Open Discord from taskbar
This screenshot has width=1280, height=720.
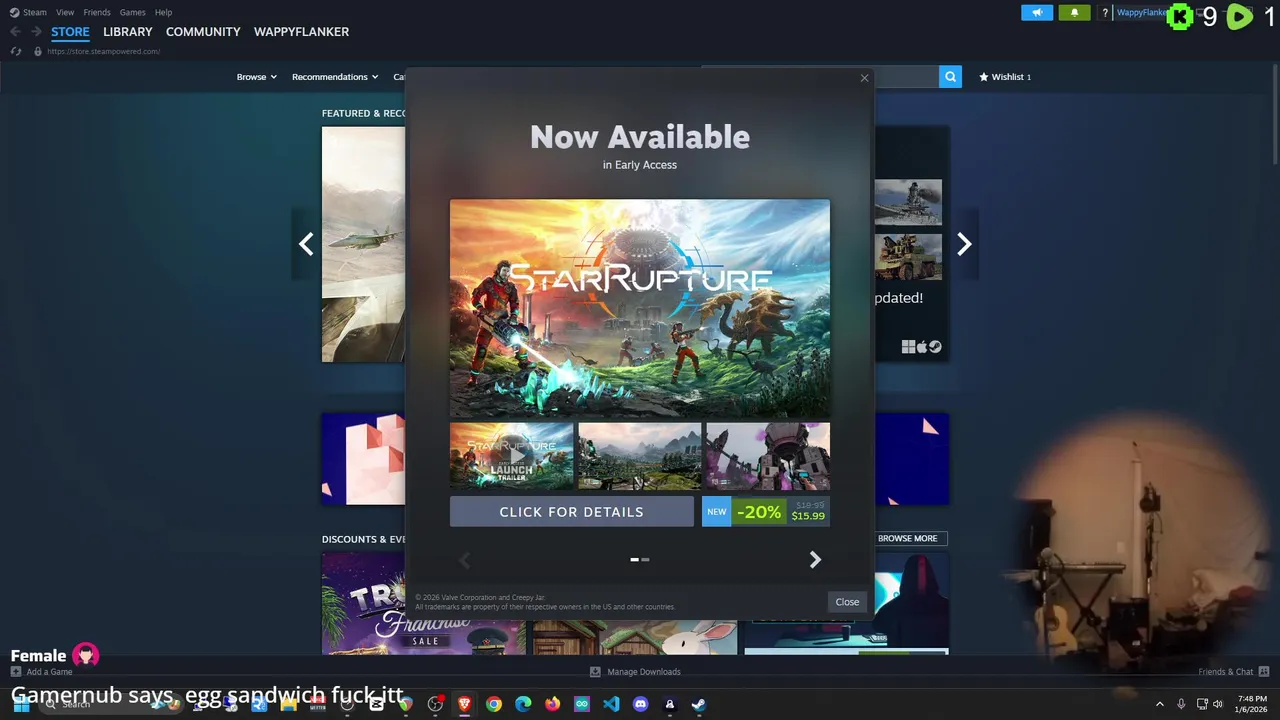(x=641, y=704)
